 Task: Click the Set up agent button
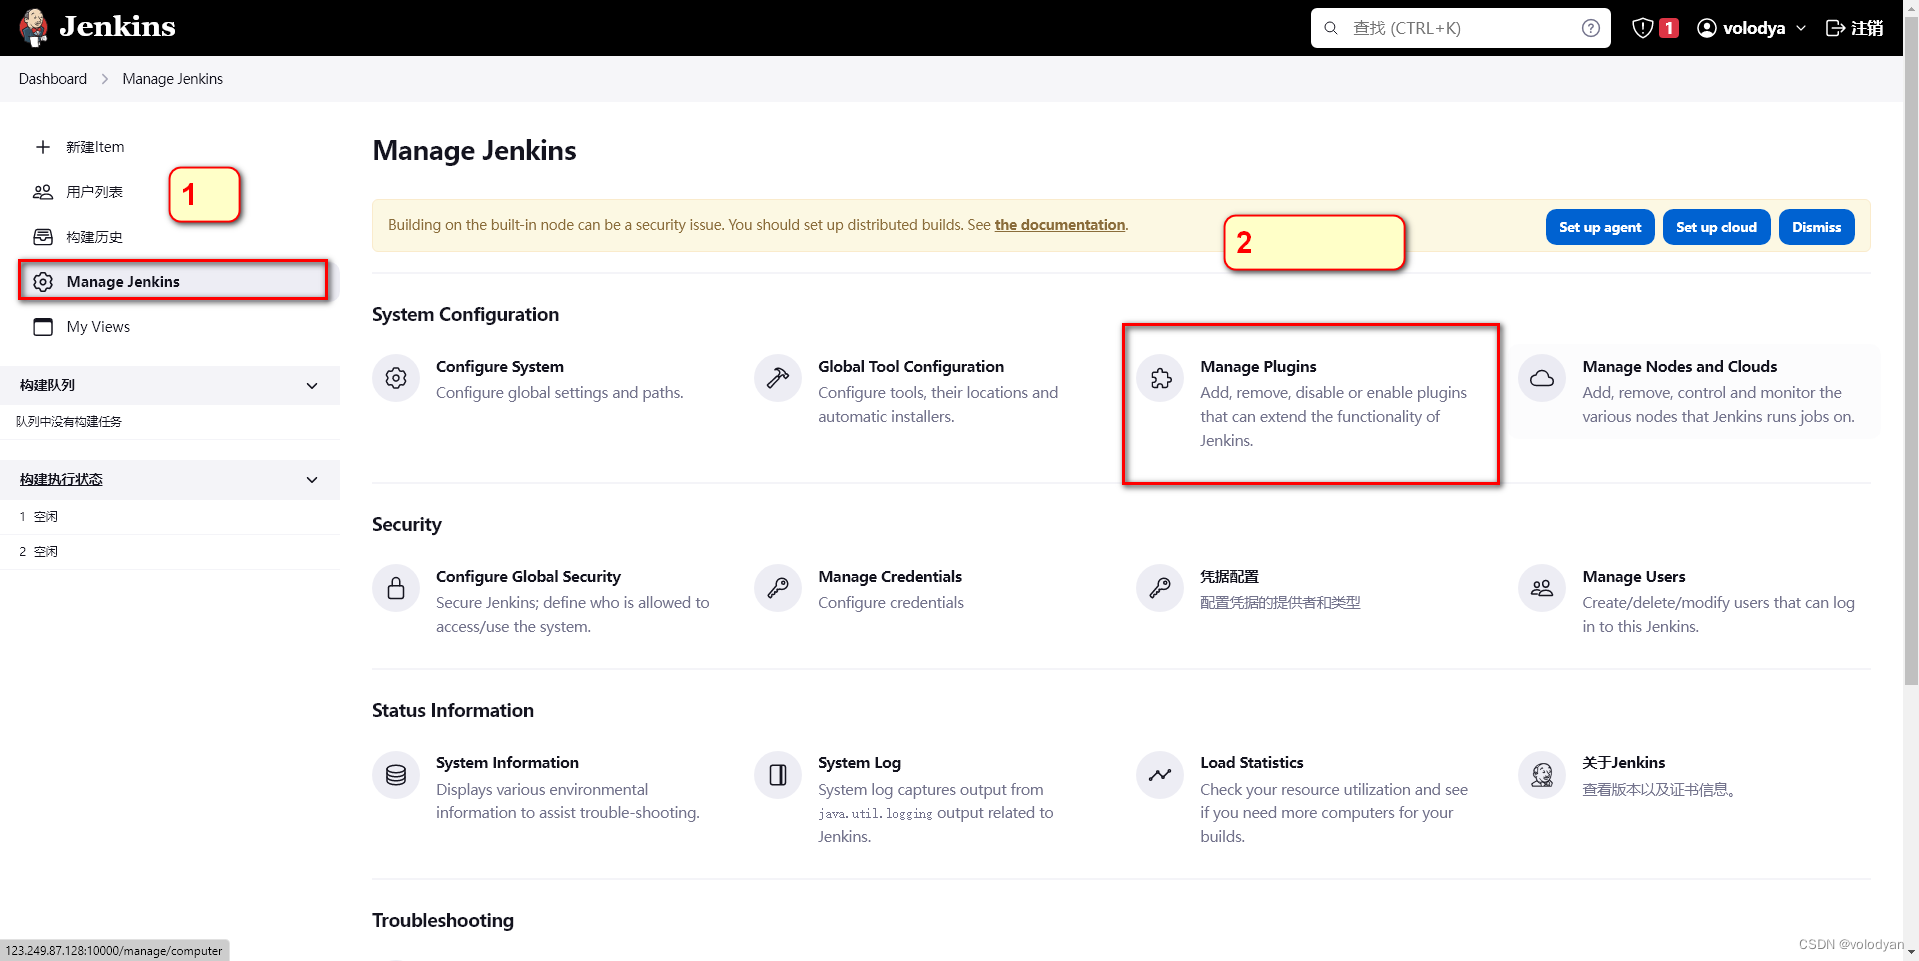click(1600, 227)
